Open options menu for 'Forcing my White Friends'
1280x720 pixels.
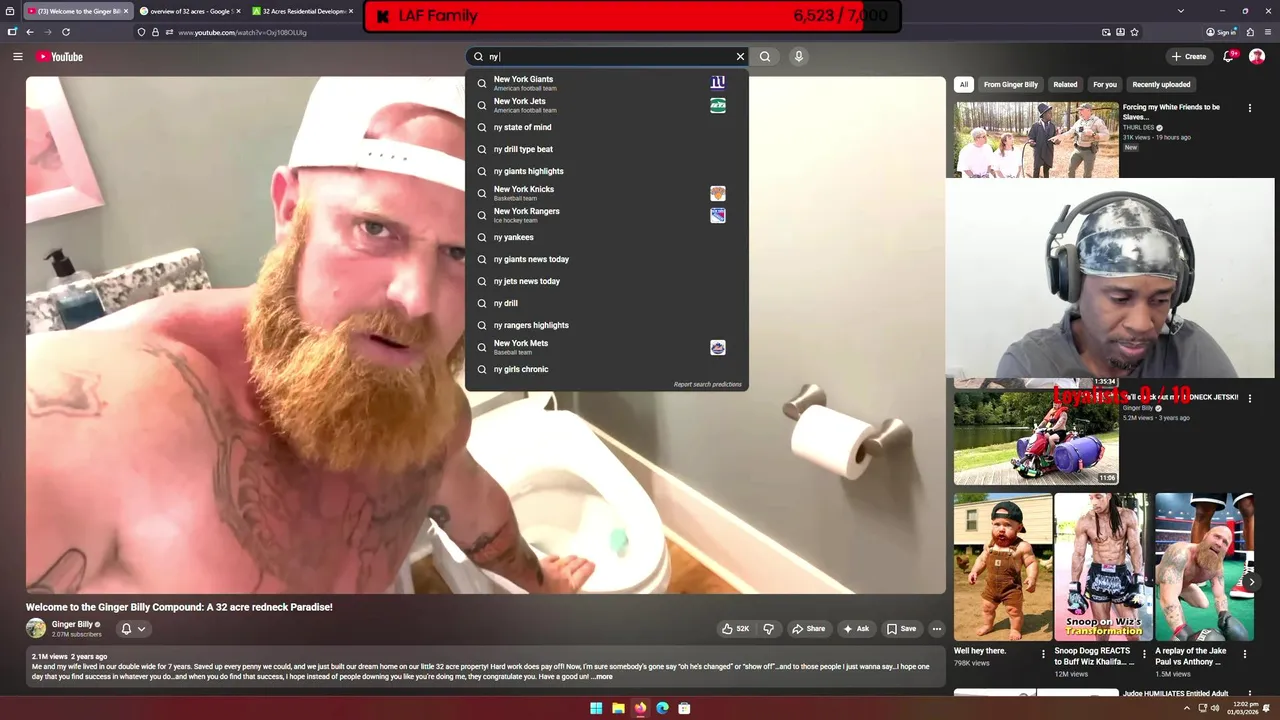1249,108
